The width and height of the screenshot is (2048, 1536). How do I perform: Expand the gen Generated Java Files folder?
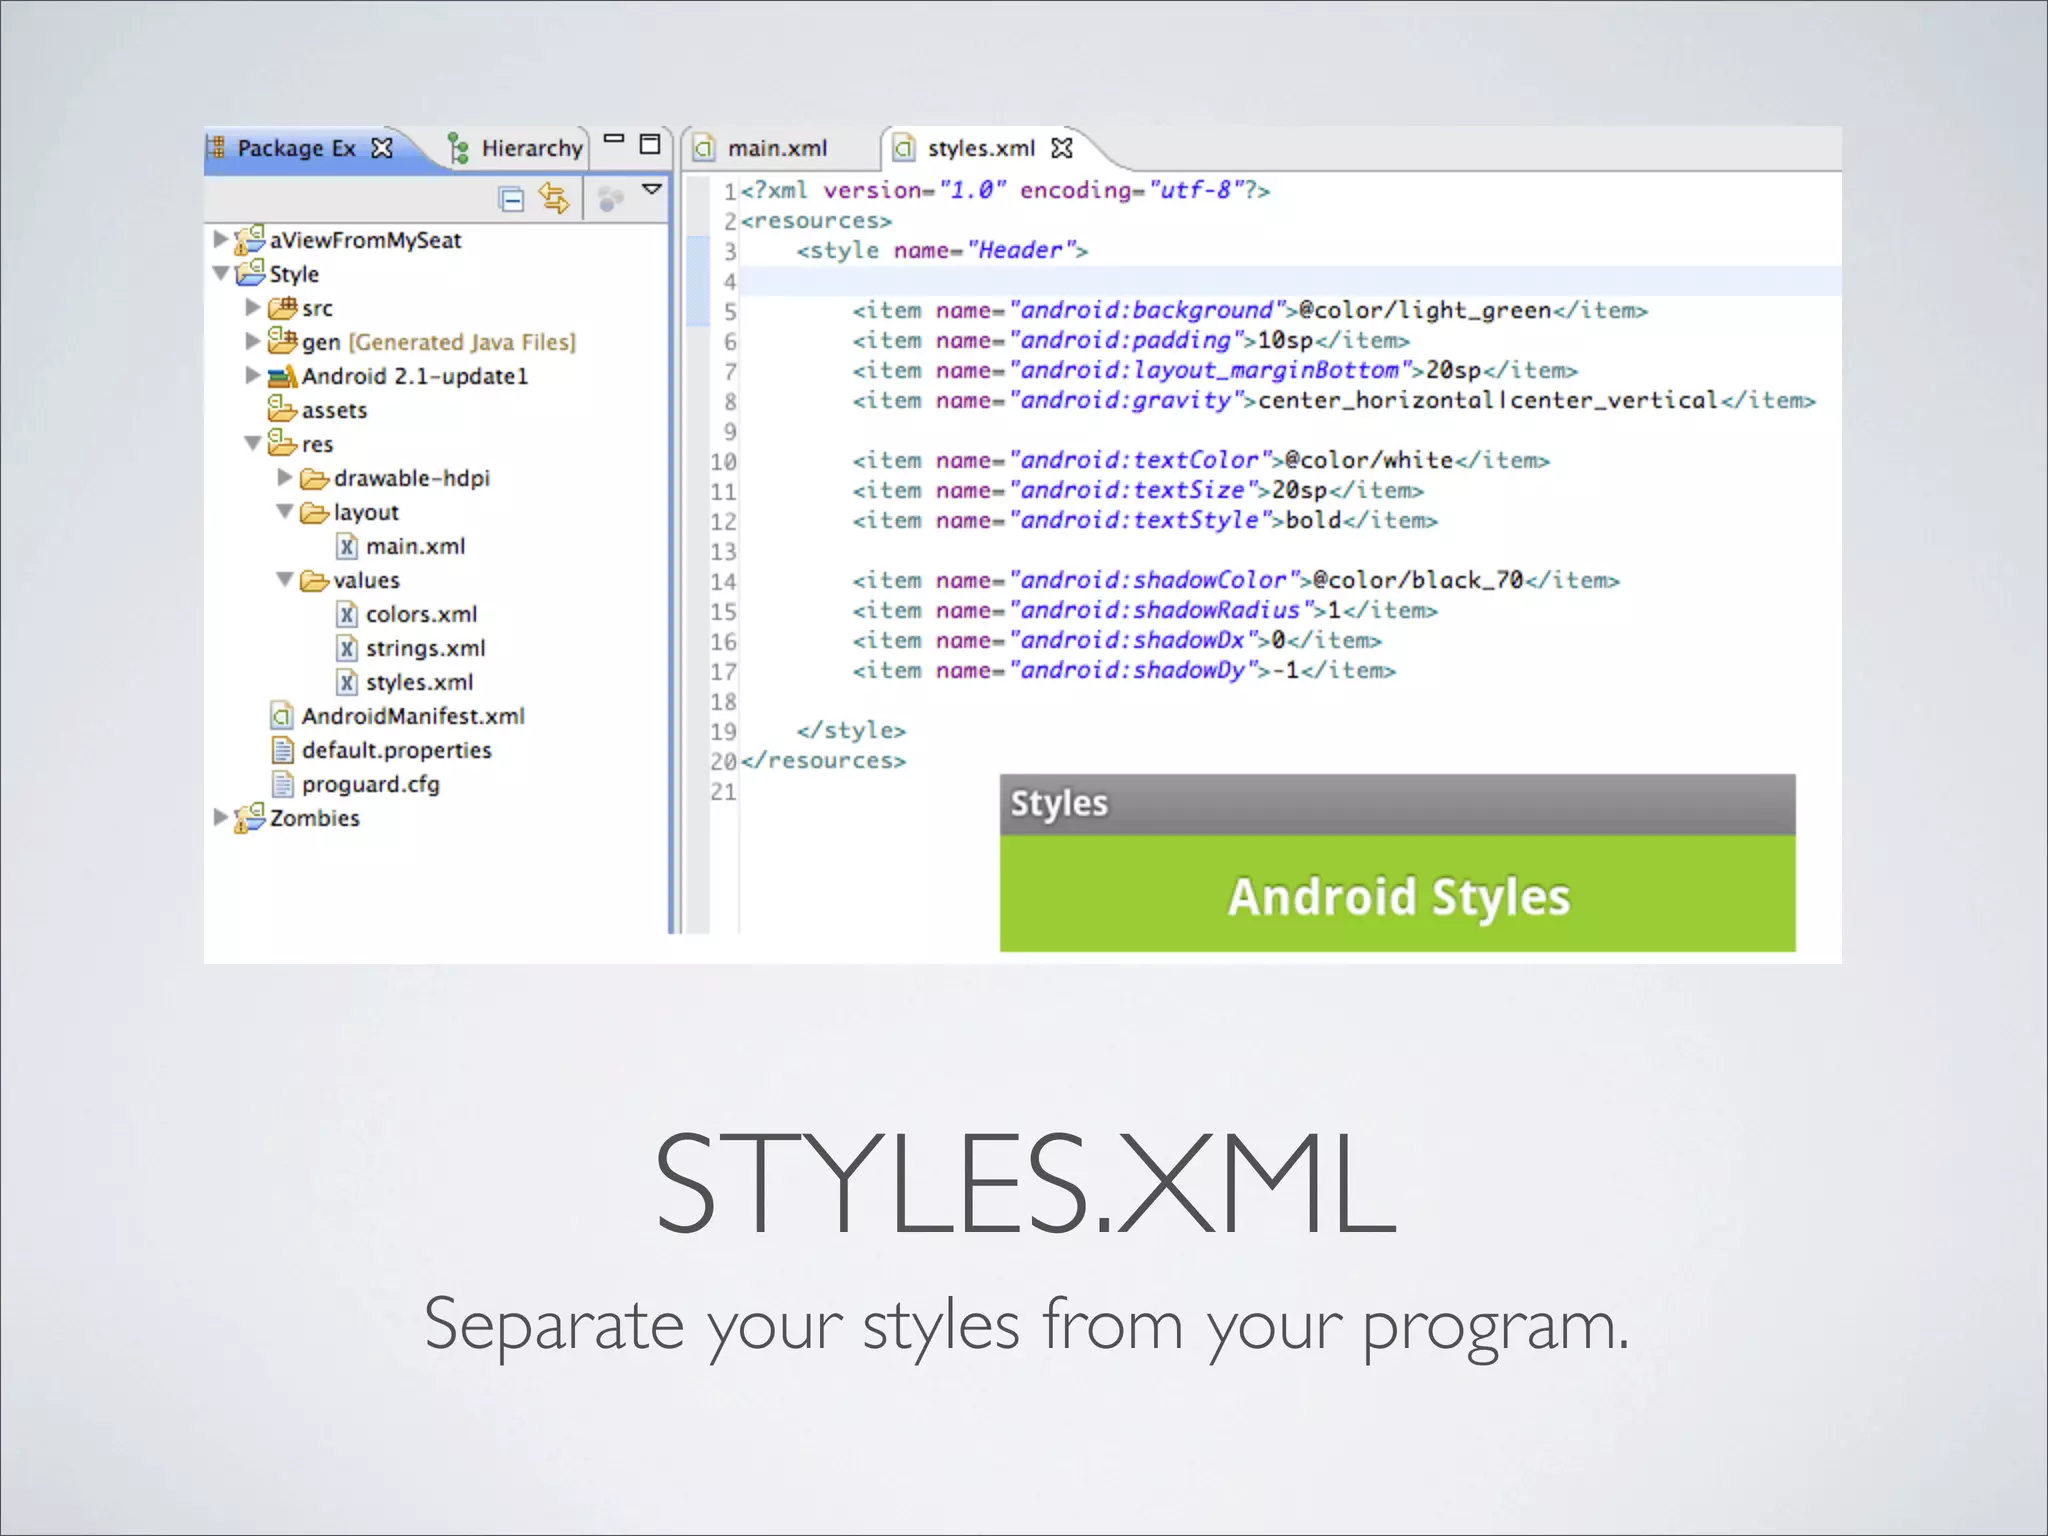click(253, 341)
